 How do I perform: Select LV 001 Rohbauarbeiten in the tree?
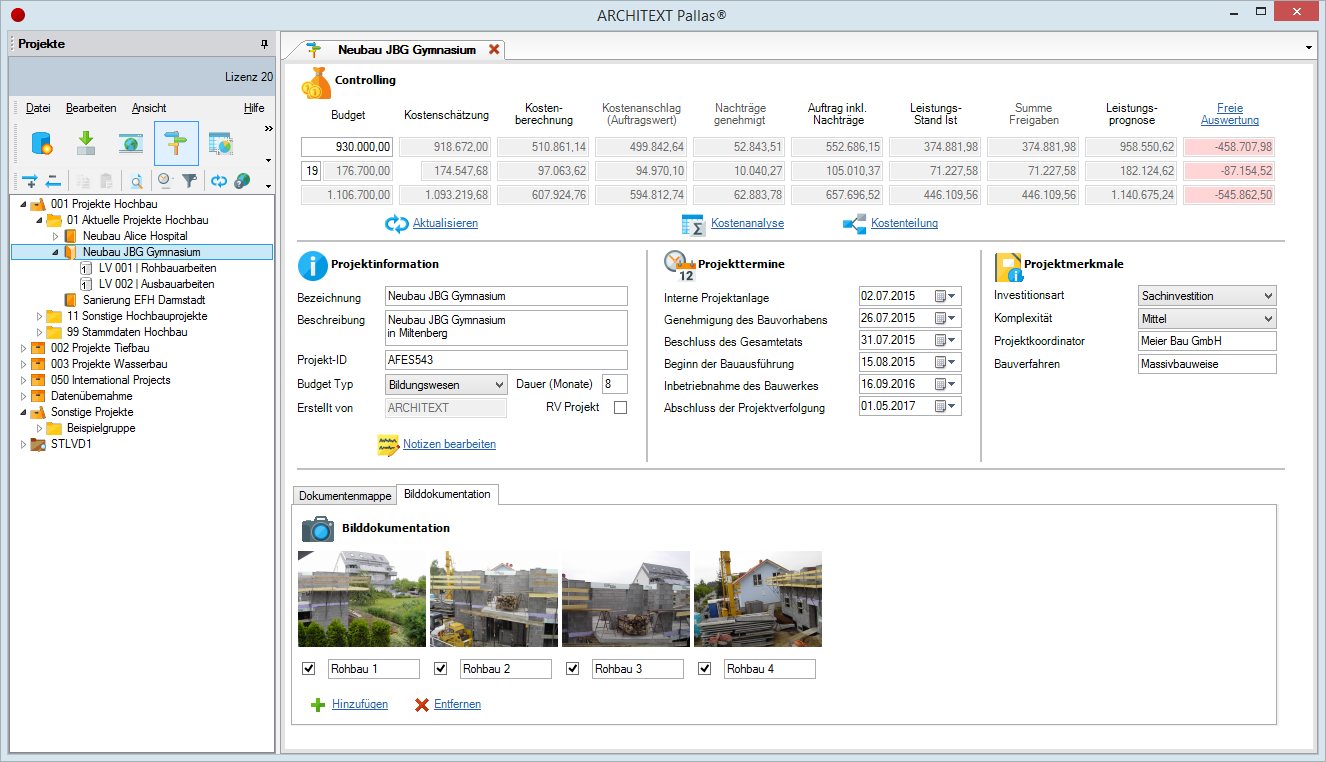click(x=158, y=268)
